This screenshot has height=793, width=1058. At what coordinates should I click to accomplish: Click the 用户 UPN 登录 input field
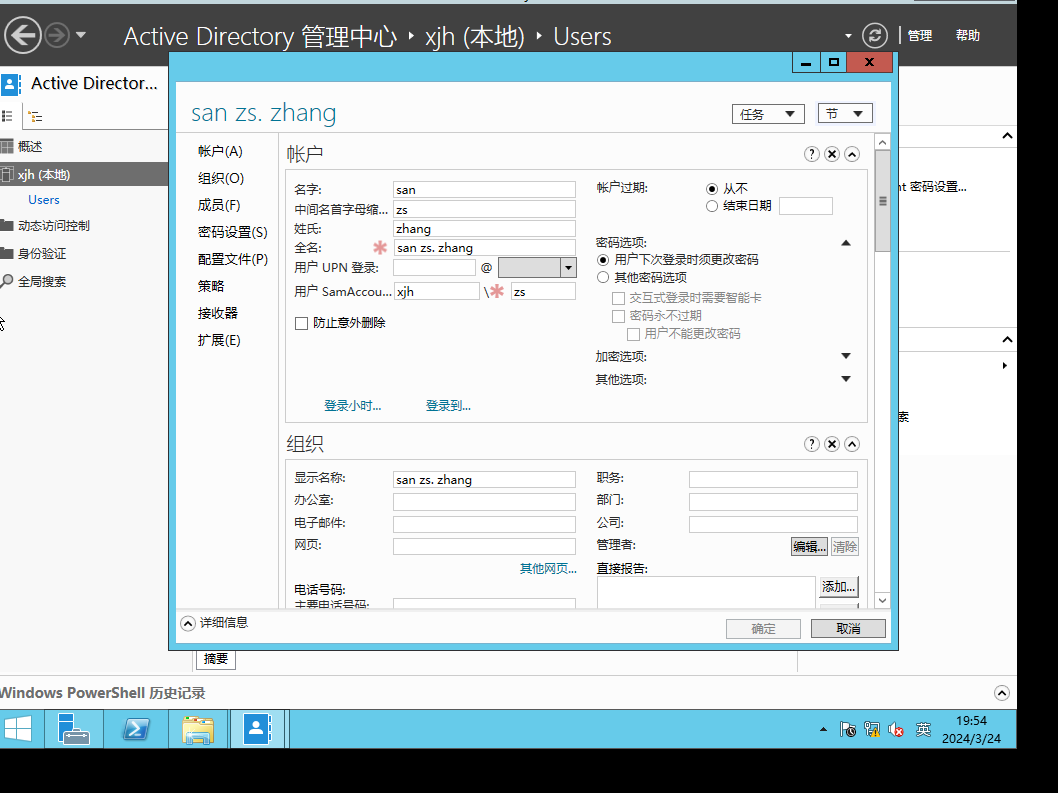(435, 267)
